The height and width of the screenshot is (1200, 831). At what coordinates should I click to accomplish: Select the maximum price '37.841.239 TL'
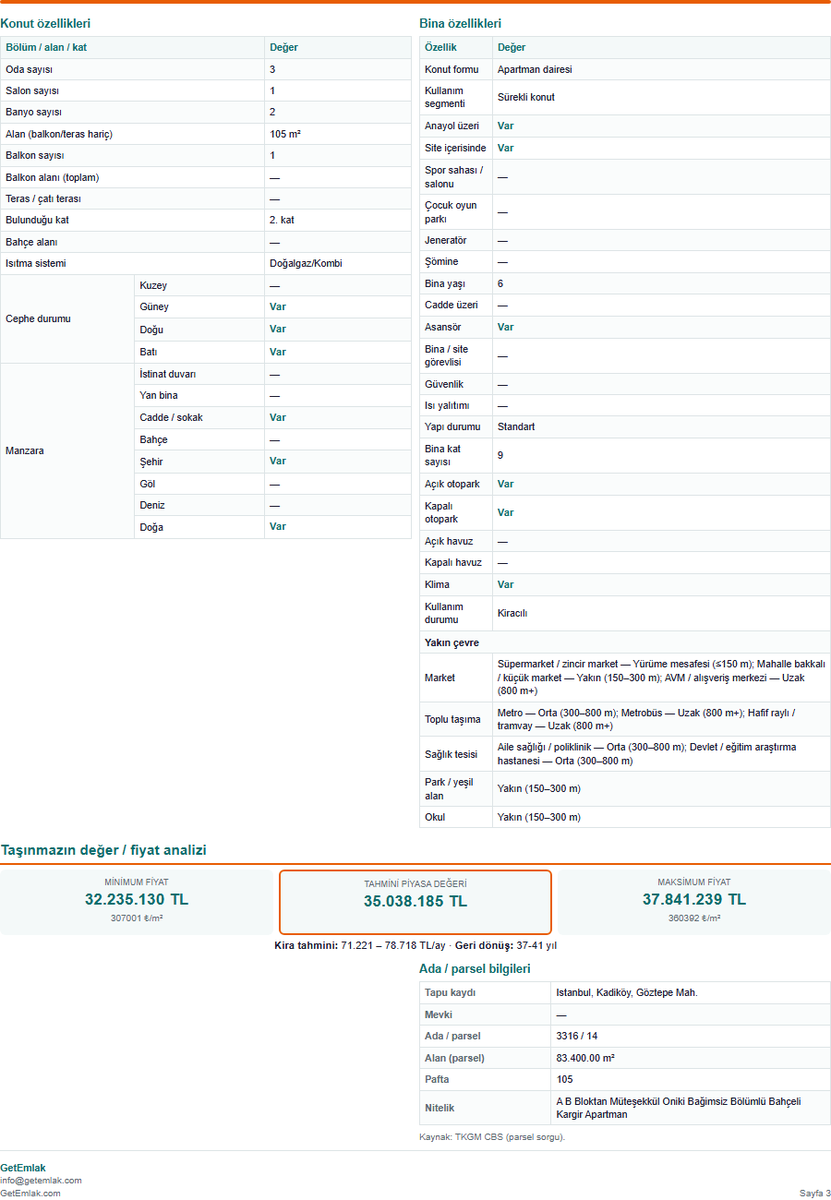coord(694,900)
